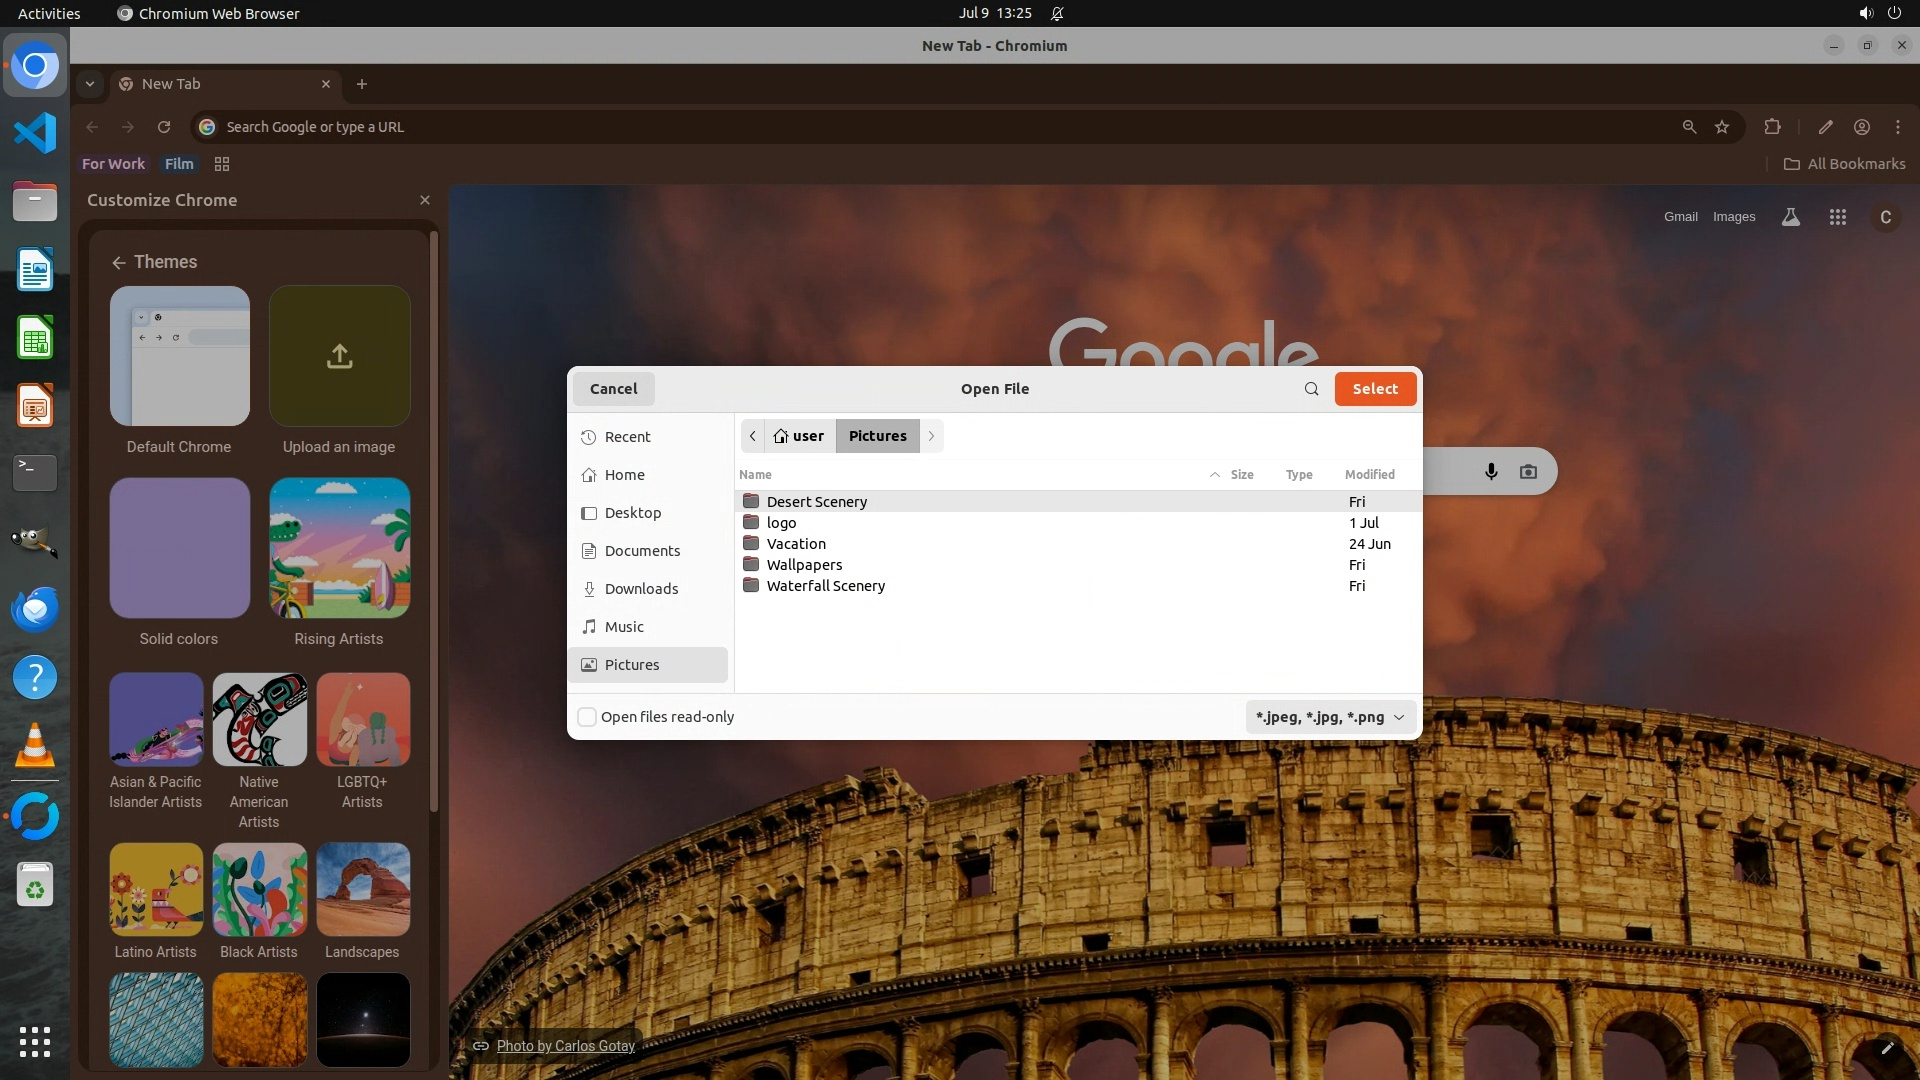This screenshot has width=1920, height=1080.
Task: Select the Waterfall Scenery folder row
Action: 825,586
